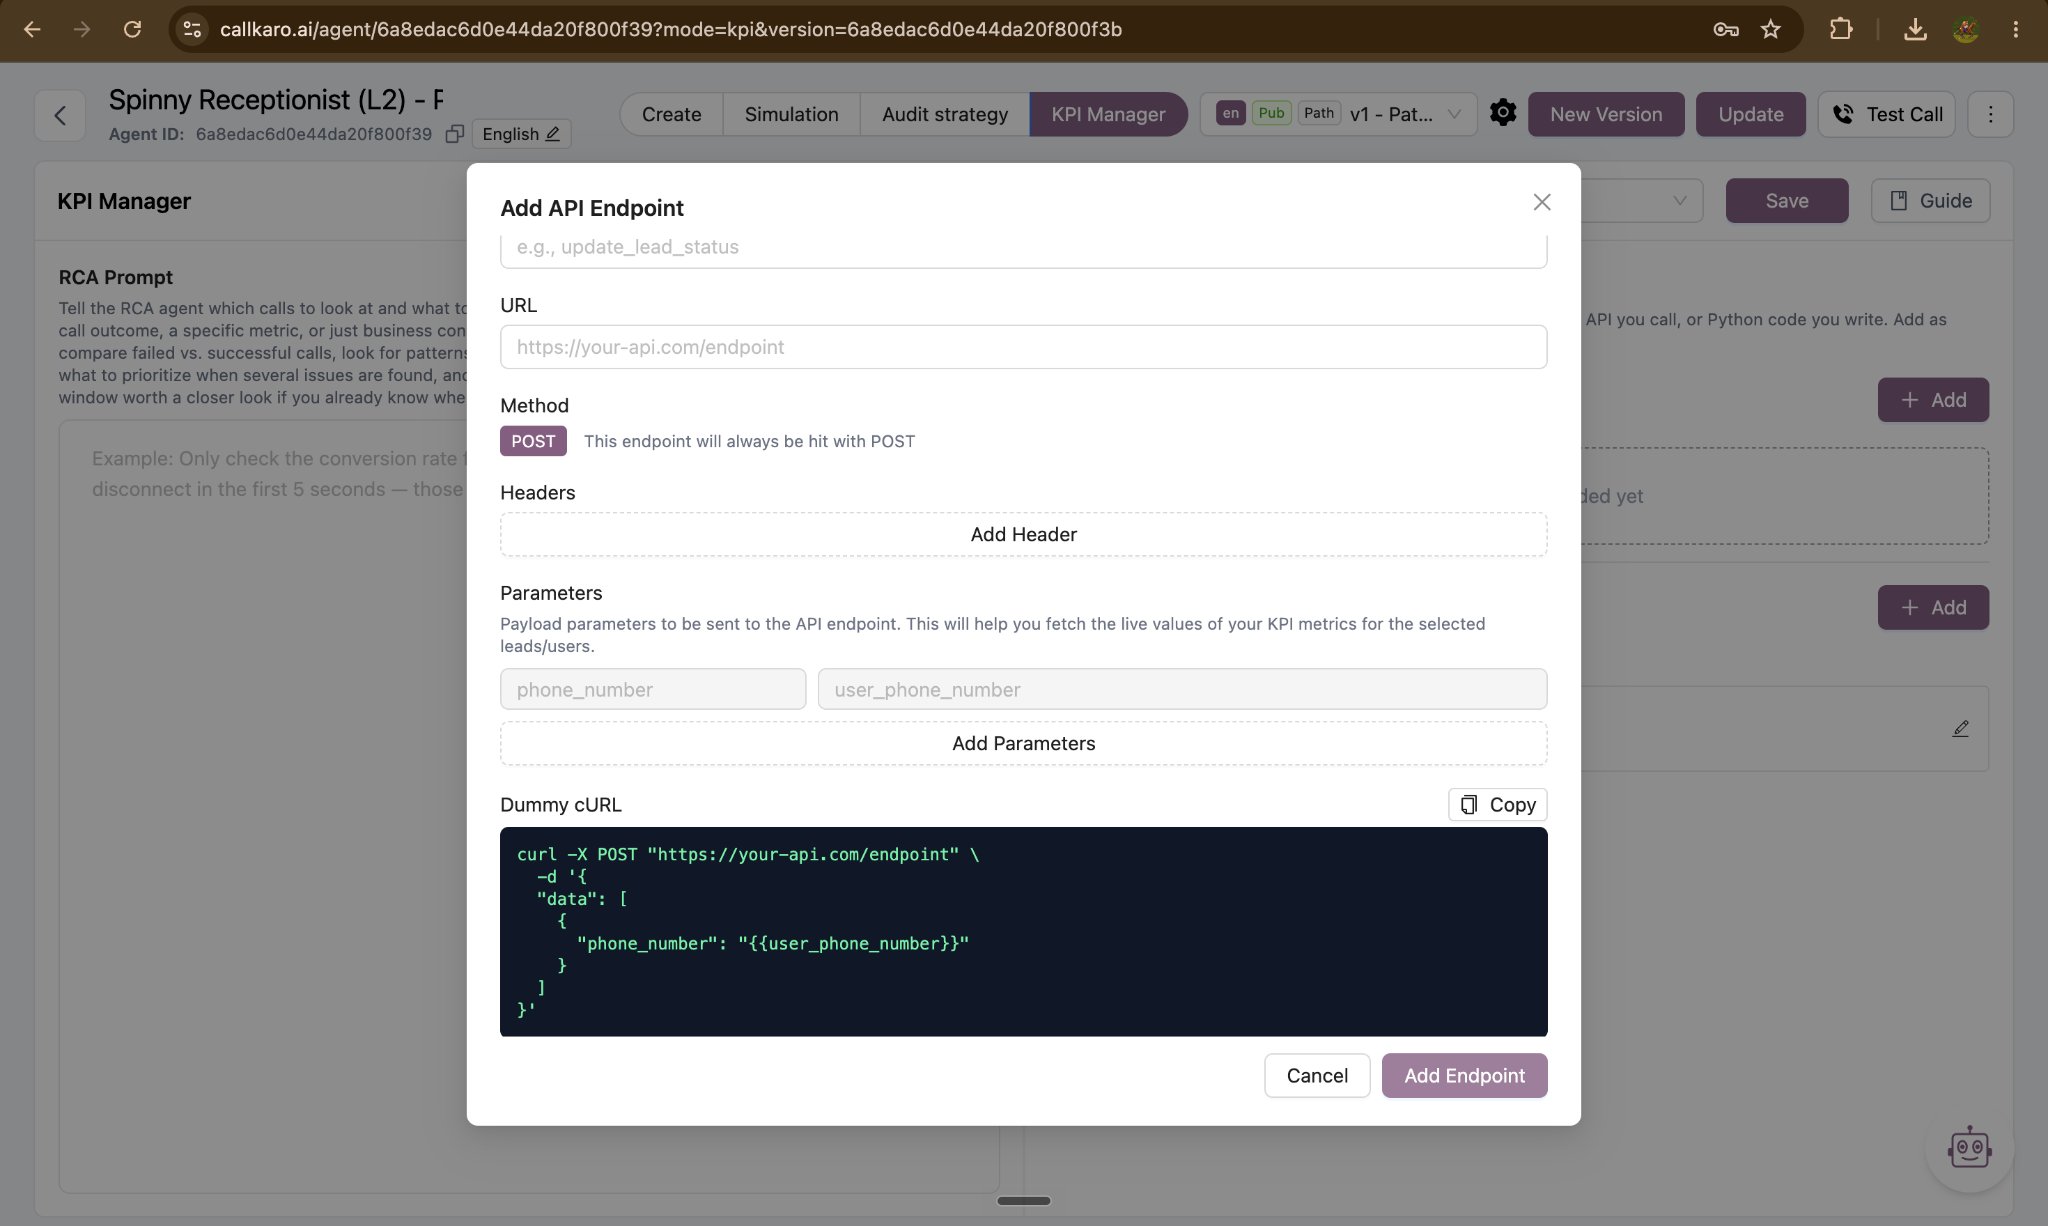Select the KPI Manager tab
The image size is (2048, 1226).
(x=1108, y=114)
